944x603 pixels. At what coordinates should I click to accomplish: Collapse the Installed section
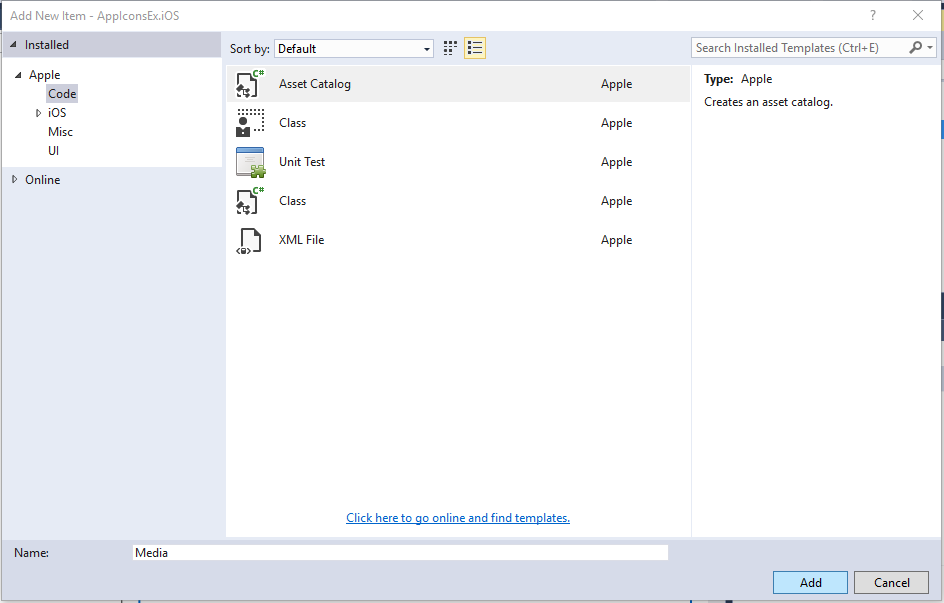click(13, 45)
